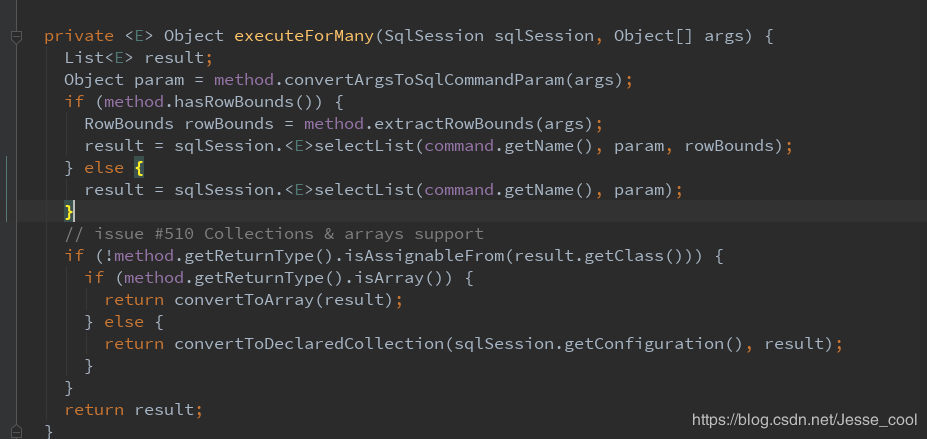Image resolution: width=927 pixels, height=439 pixels.
Task: Click the highlighted opening brace after else
Action: [140, 168]
